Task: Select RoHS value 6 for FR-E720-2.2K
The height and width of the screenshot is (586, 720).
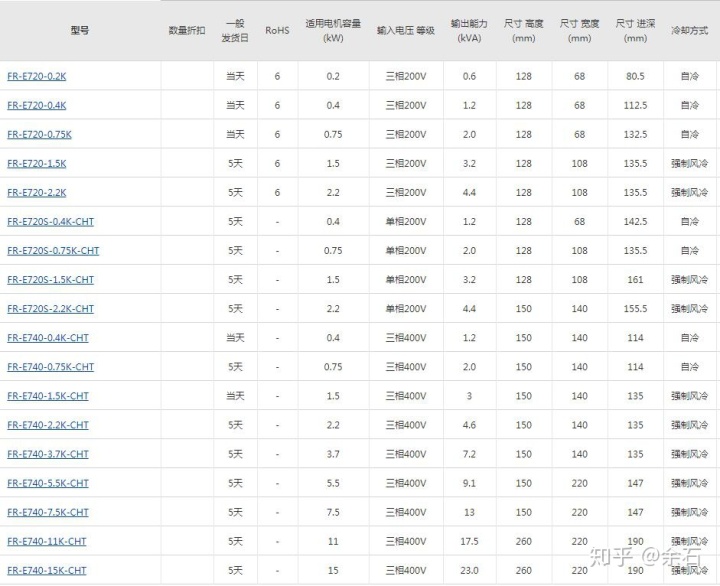Action: [x=277, y=192]
